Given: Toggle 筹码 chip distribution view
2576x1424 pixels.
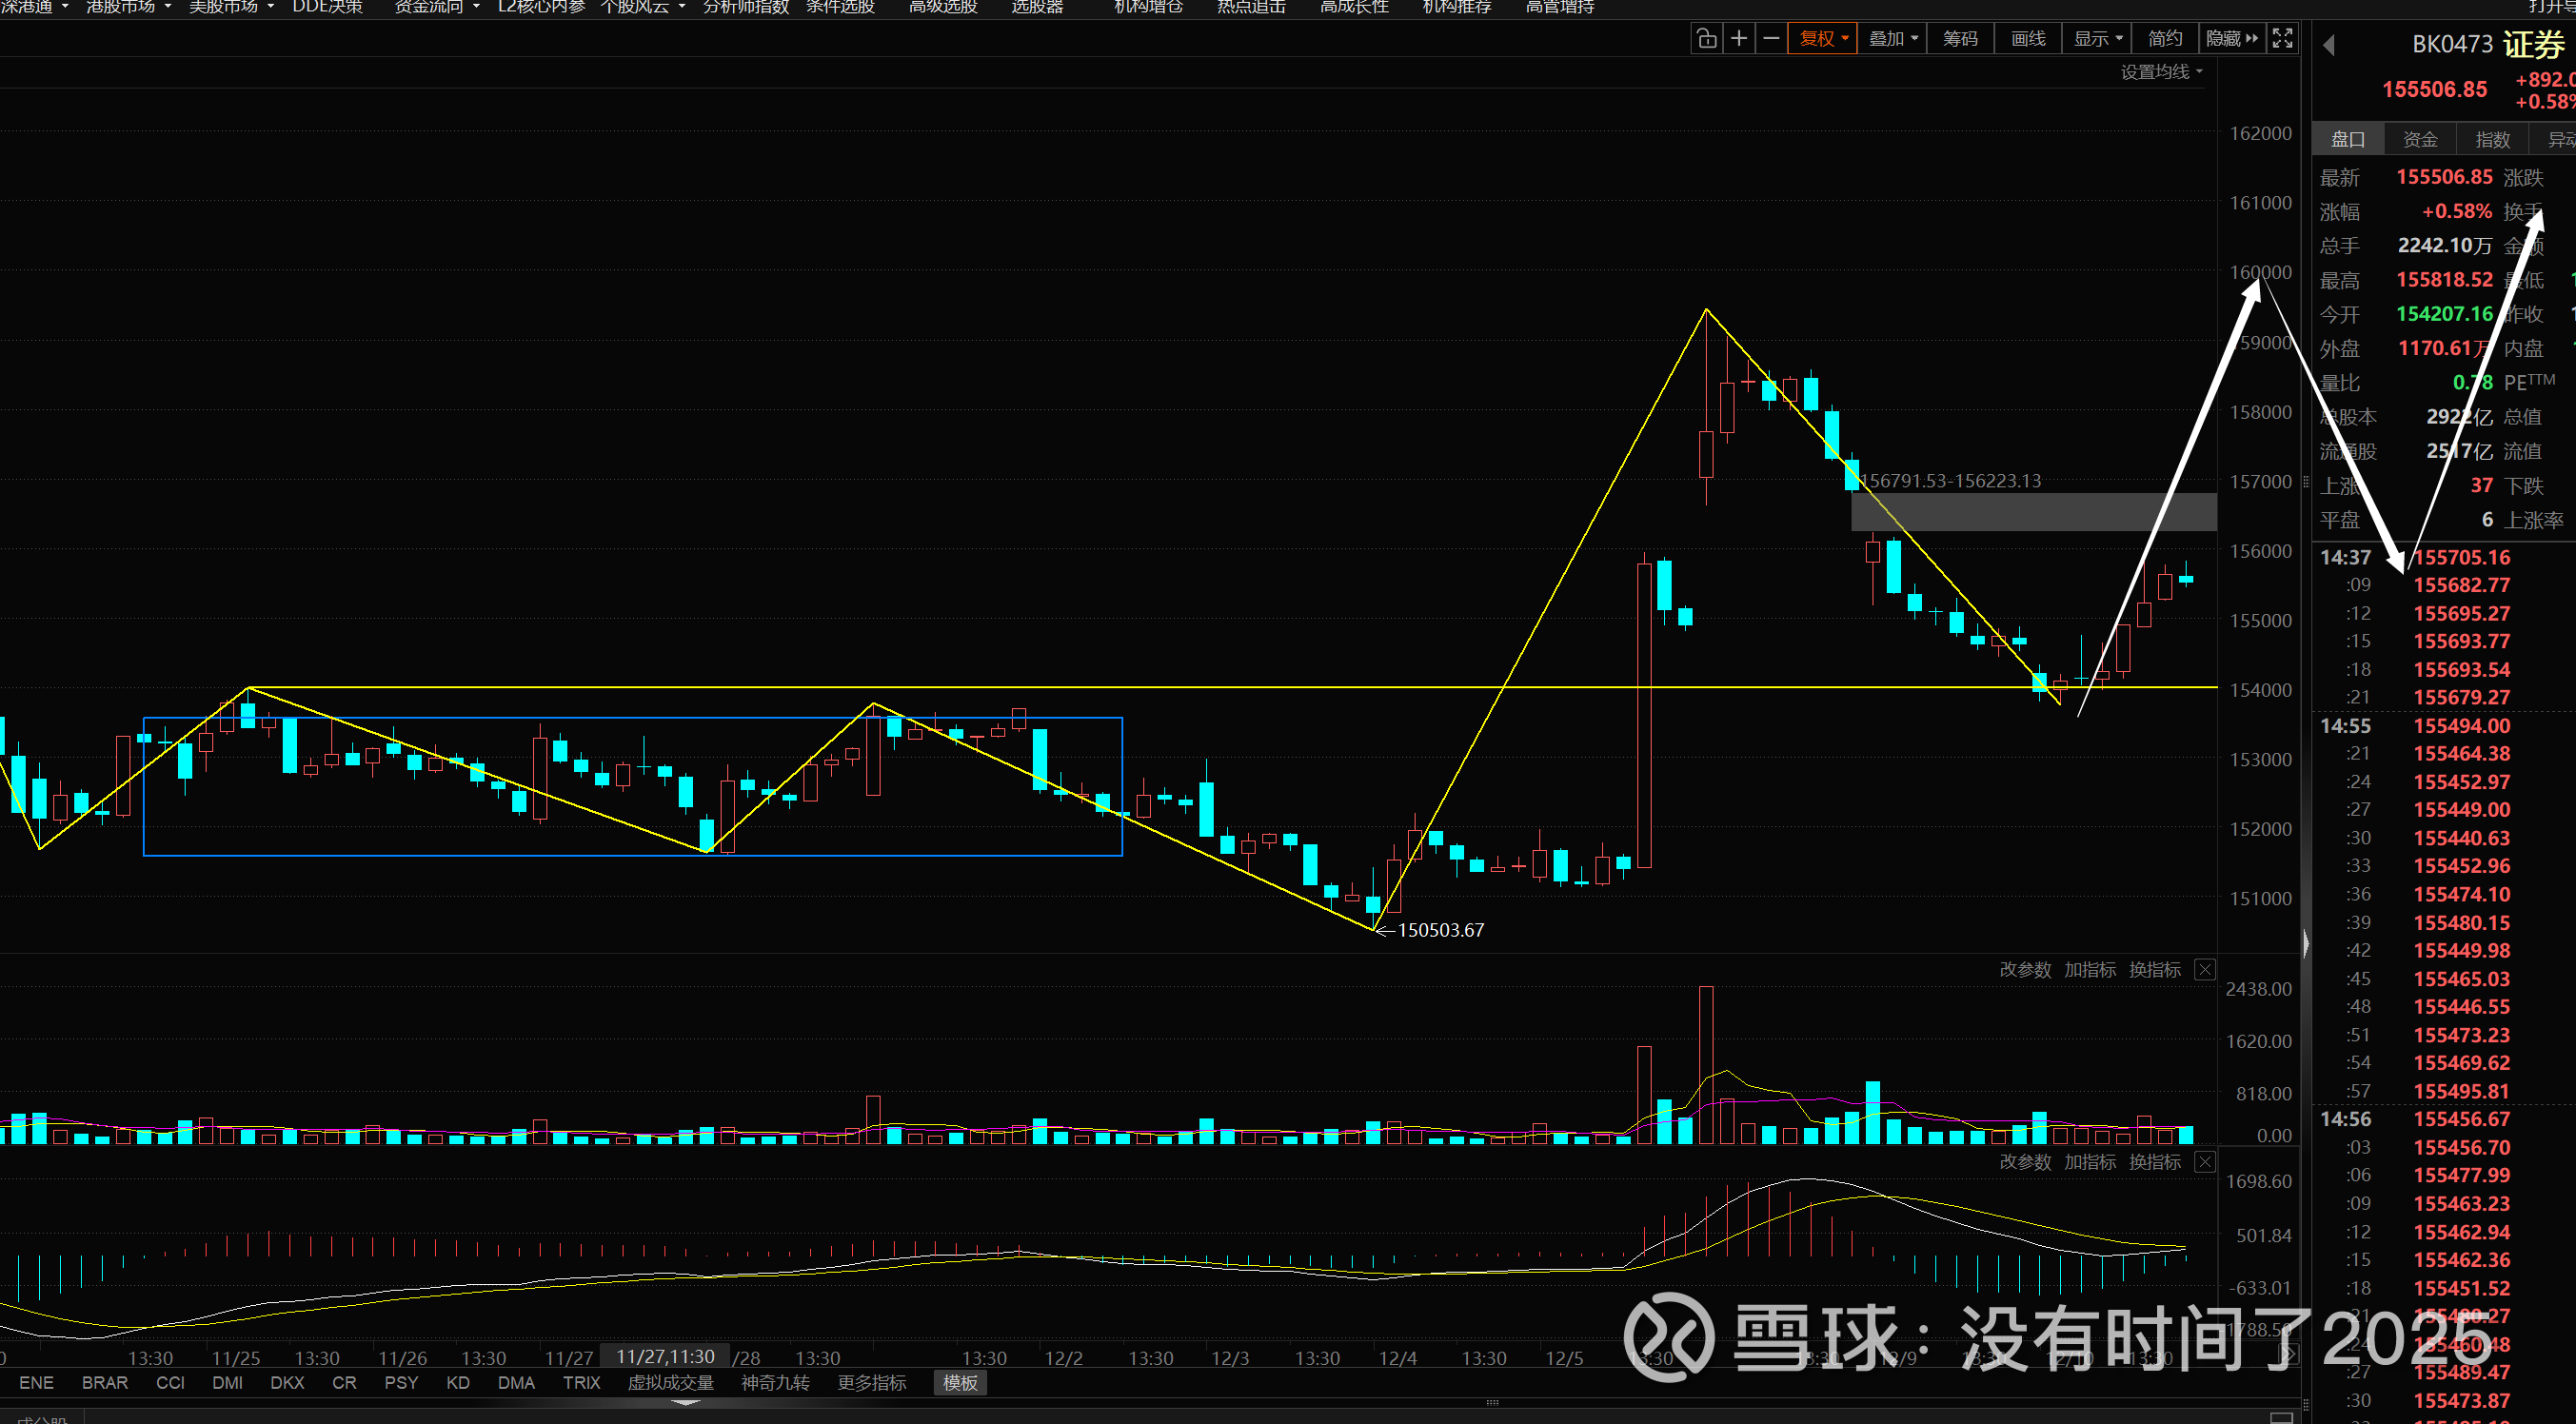Looking at the screenshot, I should 1960,39.
